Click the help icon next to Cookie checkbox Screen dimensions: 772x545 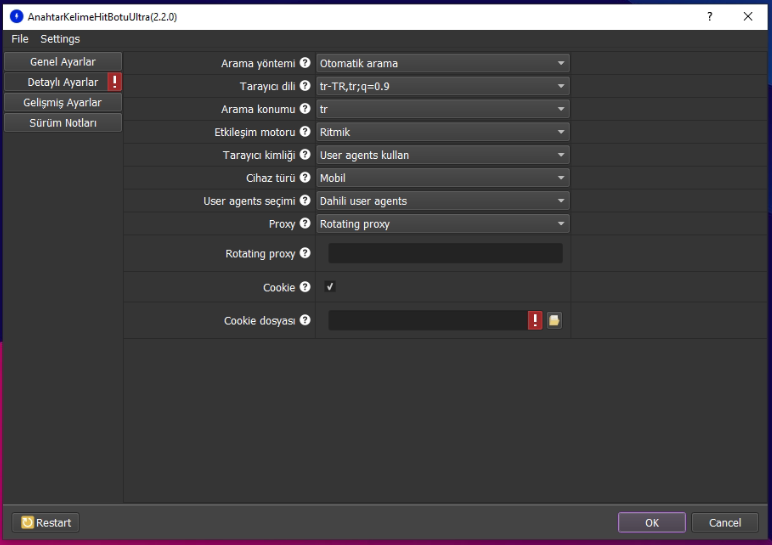point(305,288)
